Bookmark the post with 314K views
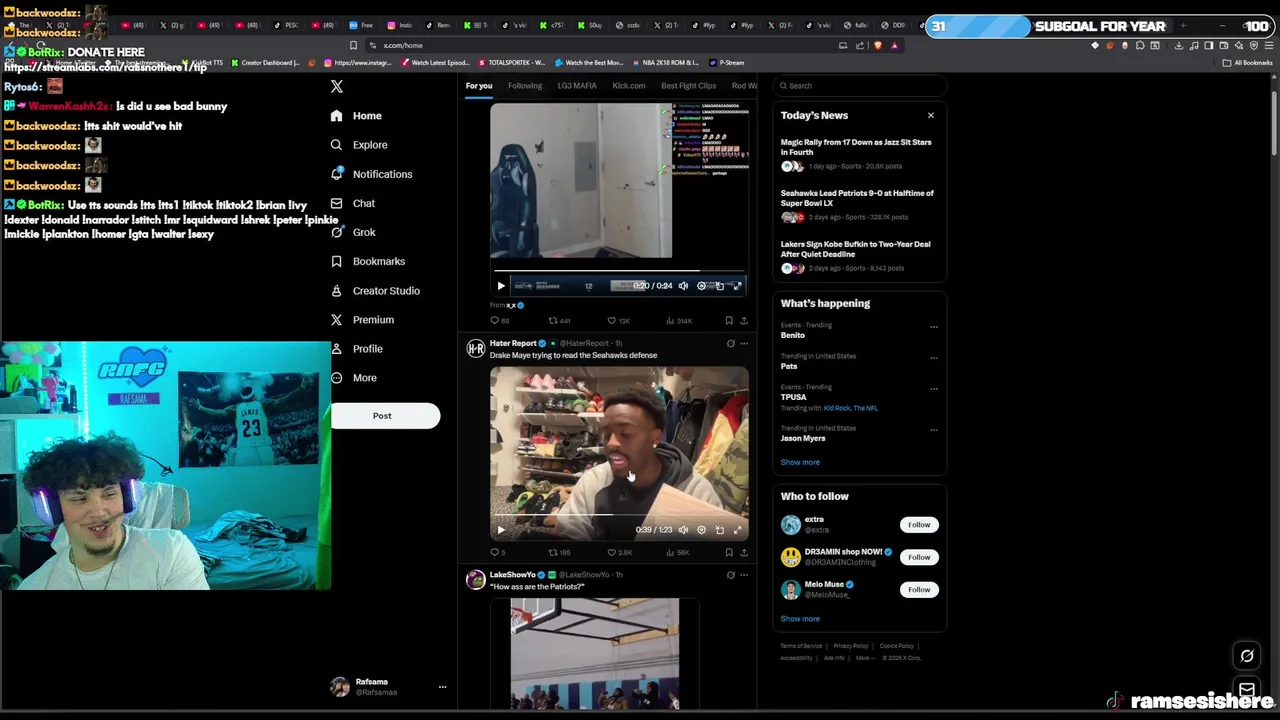The width and height of the screenshot is (1280, 720). click(x=729, y=321)
